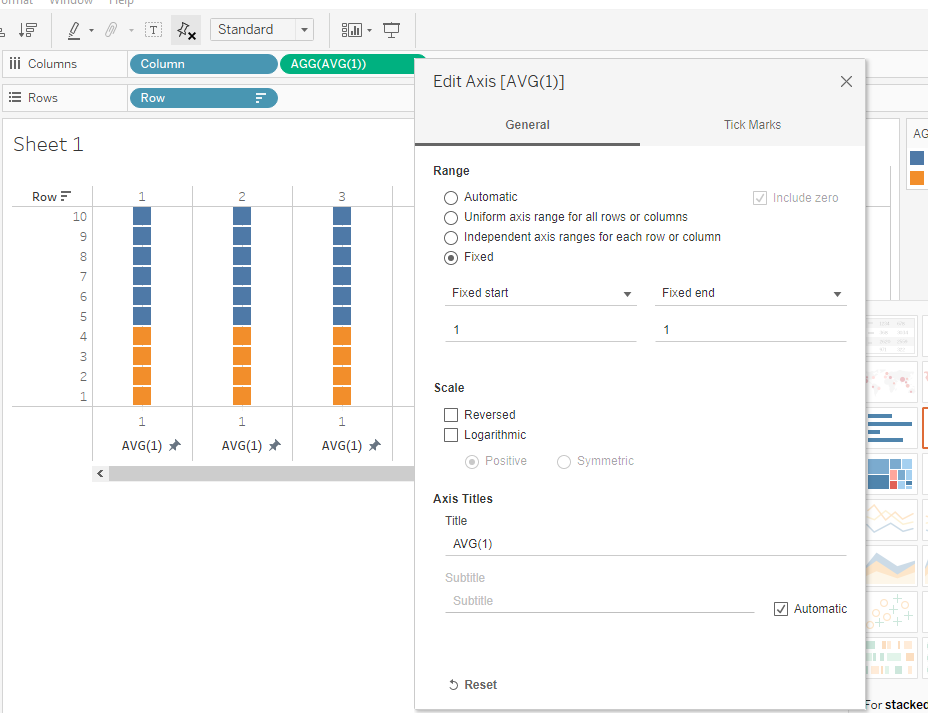The width and height of the screenshot is (928, 713).
Task: Toggle the Include zero checkbox
Action: [760, 198]
